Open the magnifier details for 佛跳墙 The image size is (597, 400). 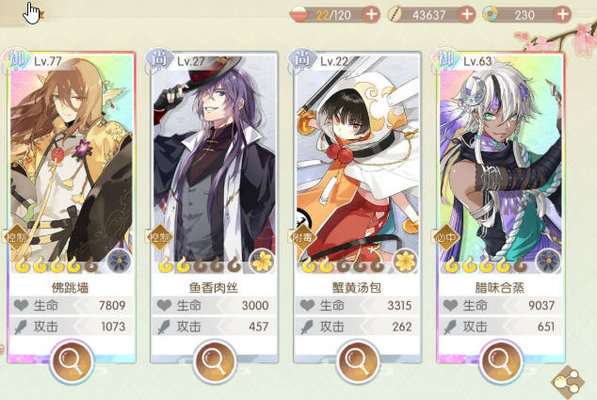(x=71, y=362)
